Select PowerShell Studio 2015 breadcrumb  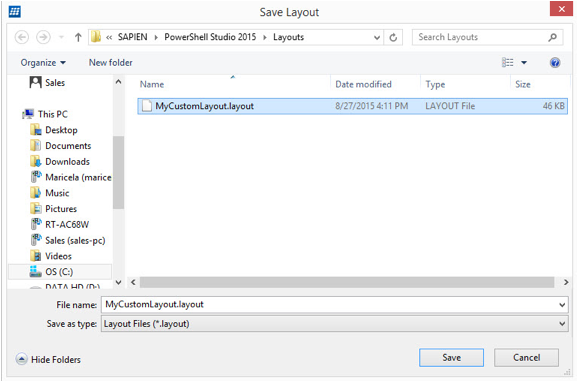tap(210, 37)
